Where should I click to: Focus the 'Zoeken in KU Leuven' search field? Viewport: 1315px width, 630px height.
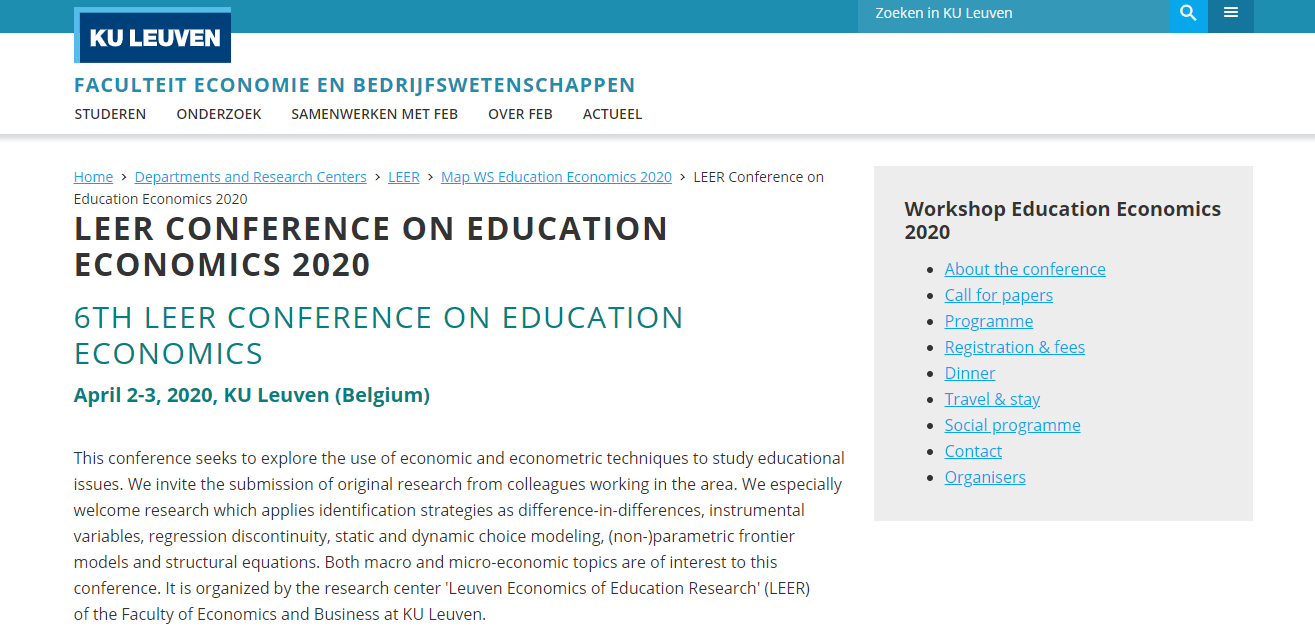[1014, 13]
